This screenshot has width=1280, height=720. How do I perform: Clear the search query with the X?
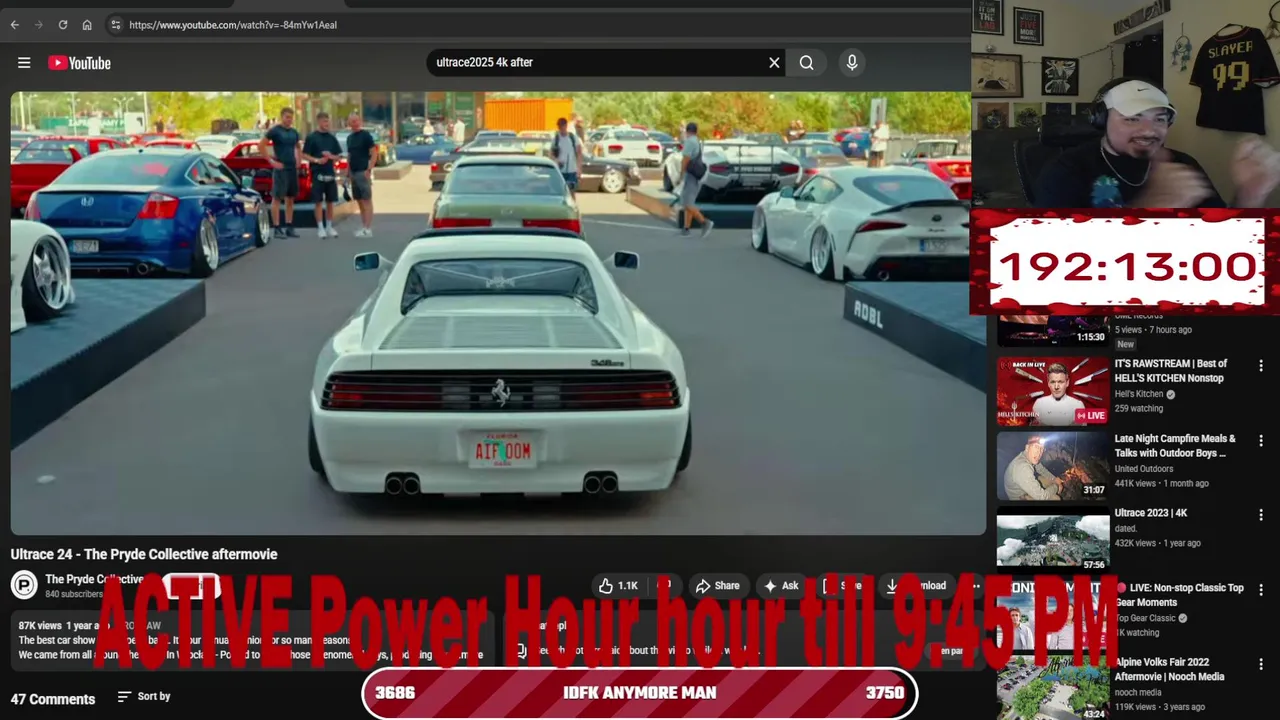774,62
